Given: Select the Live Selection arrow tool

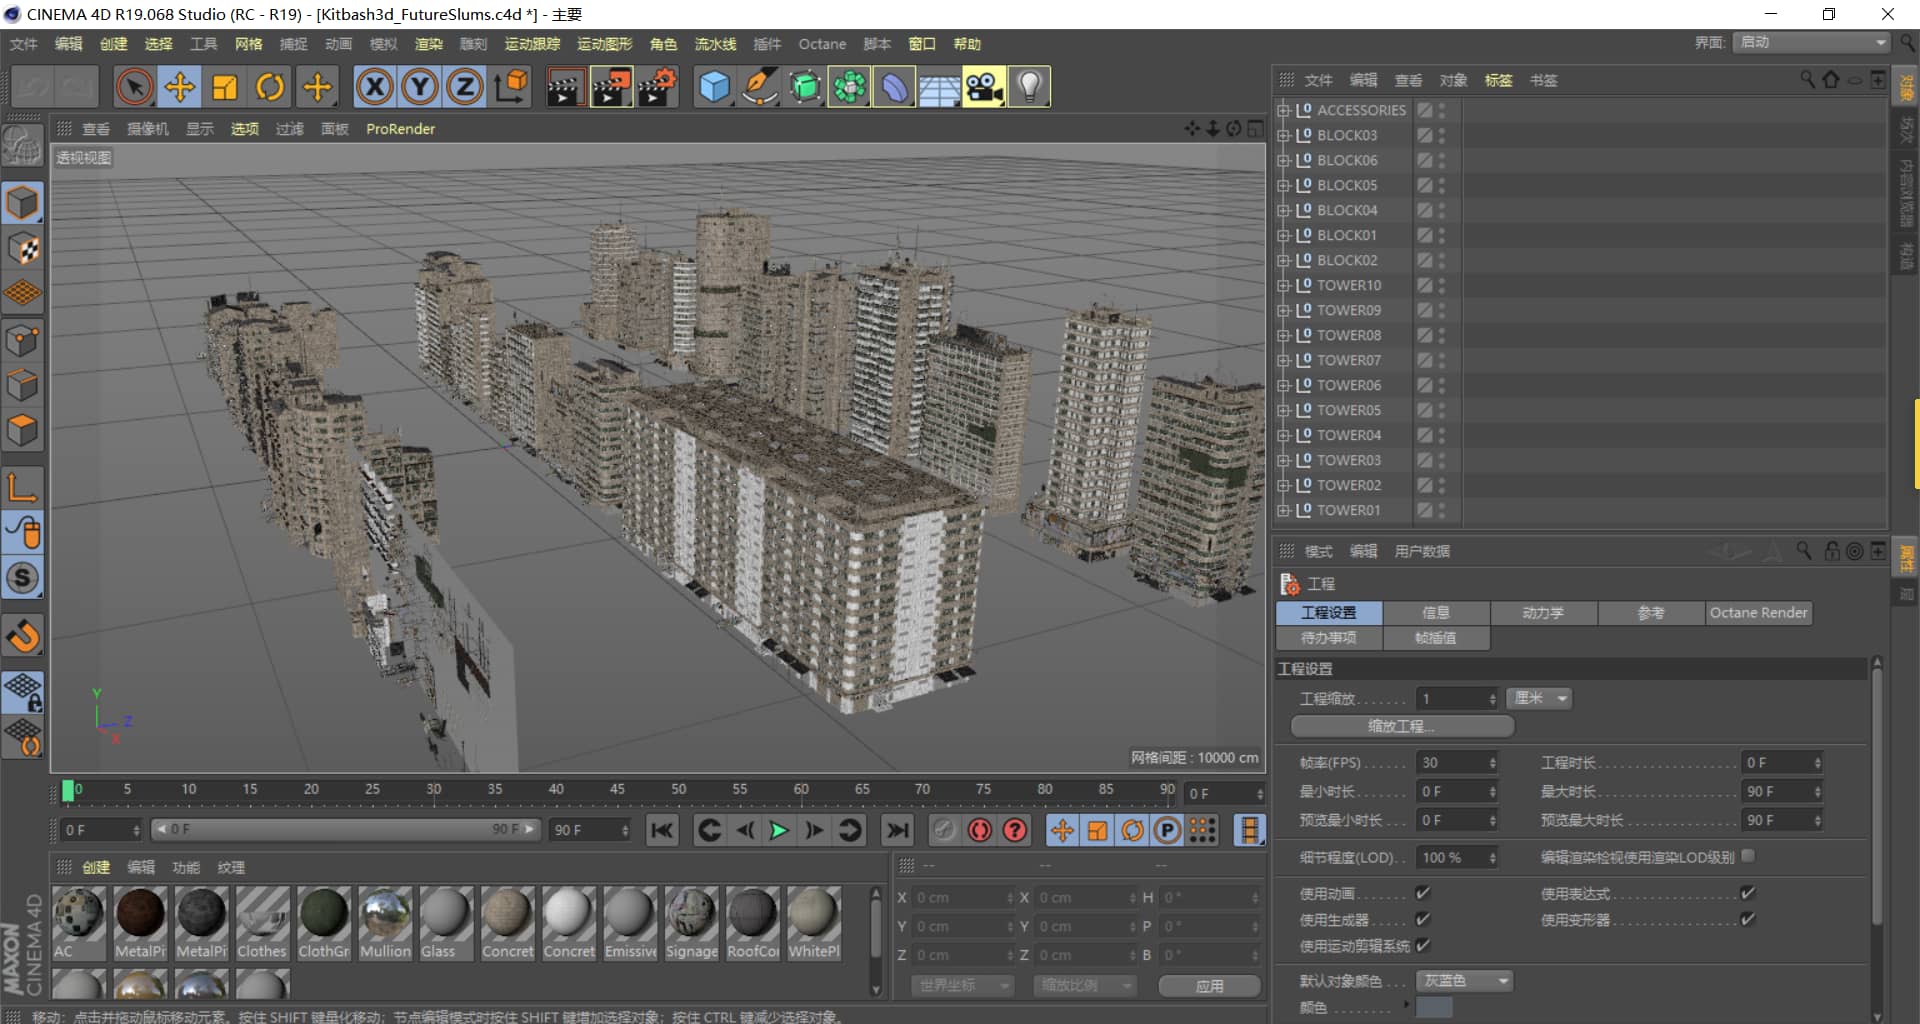Looking at the screenshot, I should point(134,87).
